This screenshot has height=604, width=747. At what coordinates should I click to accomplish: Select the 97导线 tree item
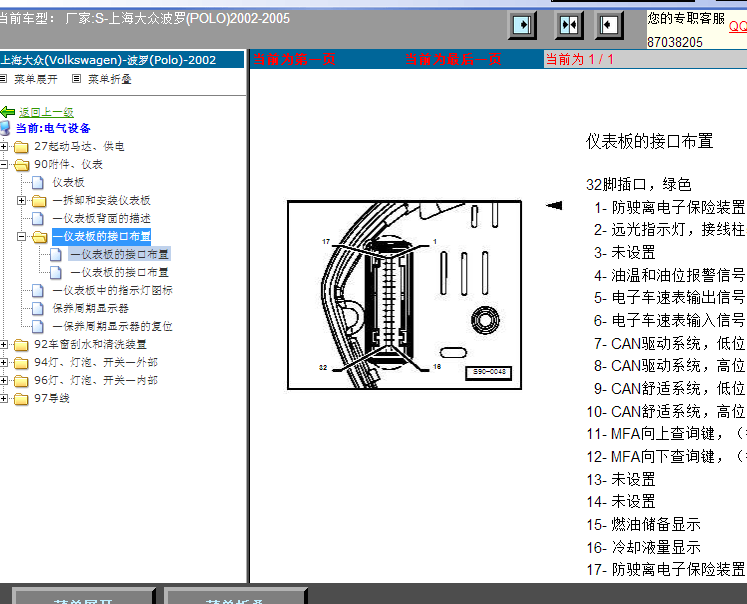[x=52, y=398]
